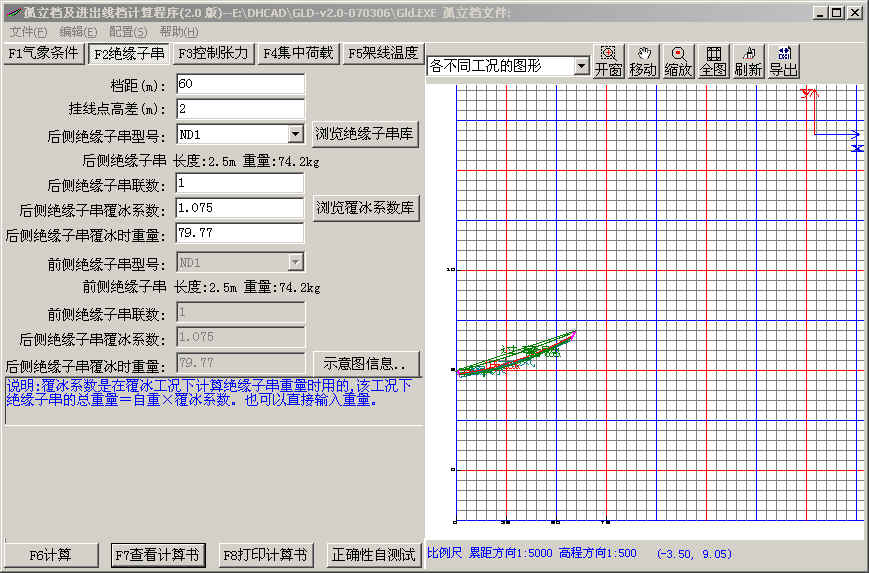This screenshot has height=573, width=869.
Task: Switch to the F4集中荷载 tab
Action: pyautogui.click(x=298, y=54)
